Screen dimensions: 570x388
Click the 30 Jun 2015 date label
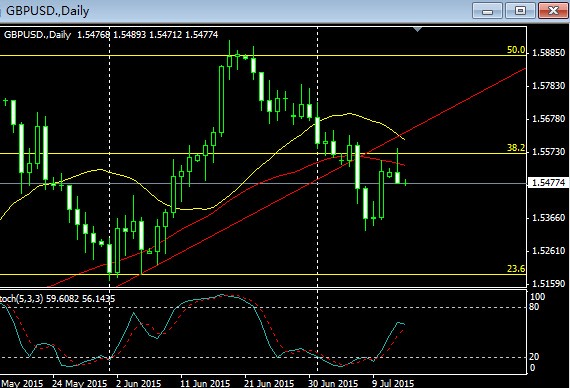[333, 383]
